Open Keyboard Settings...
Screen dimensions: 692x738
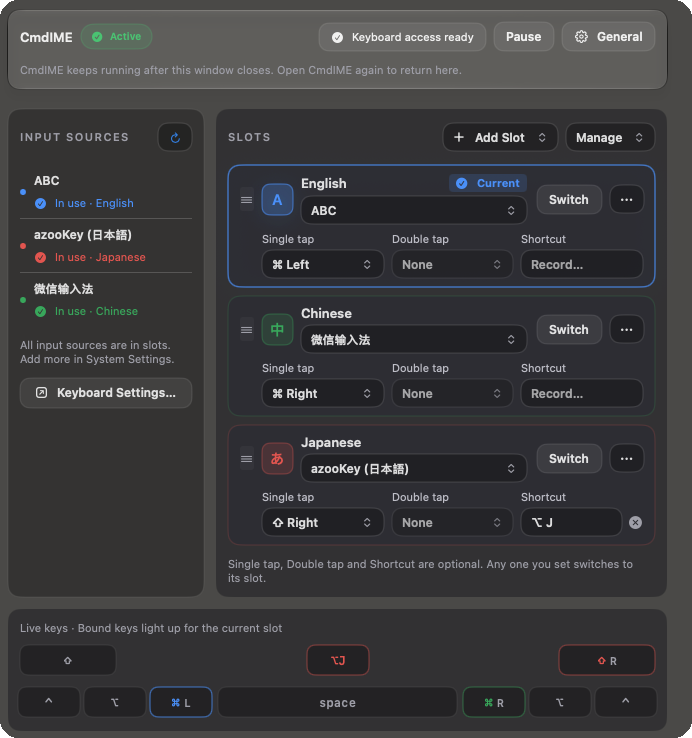pyautogui.click(x=106, y=393)
